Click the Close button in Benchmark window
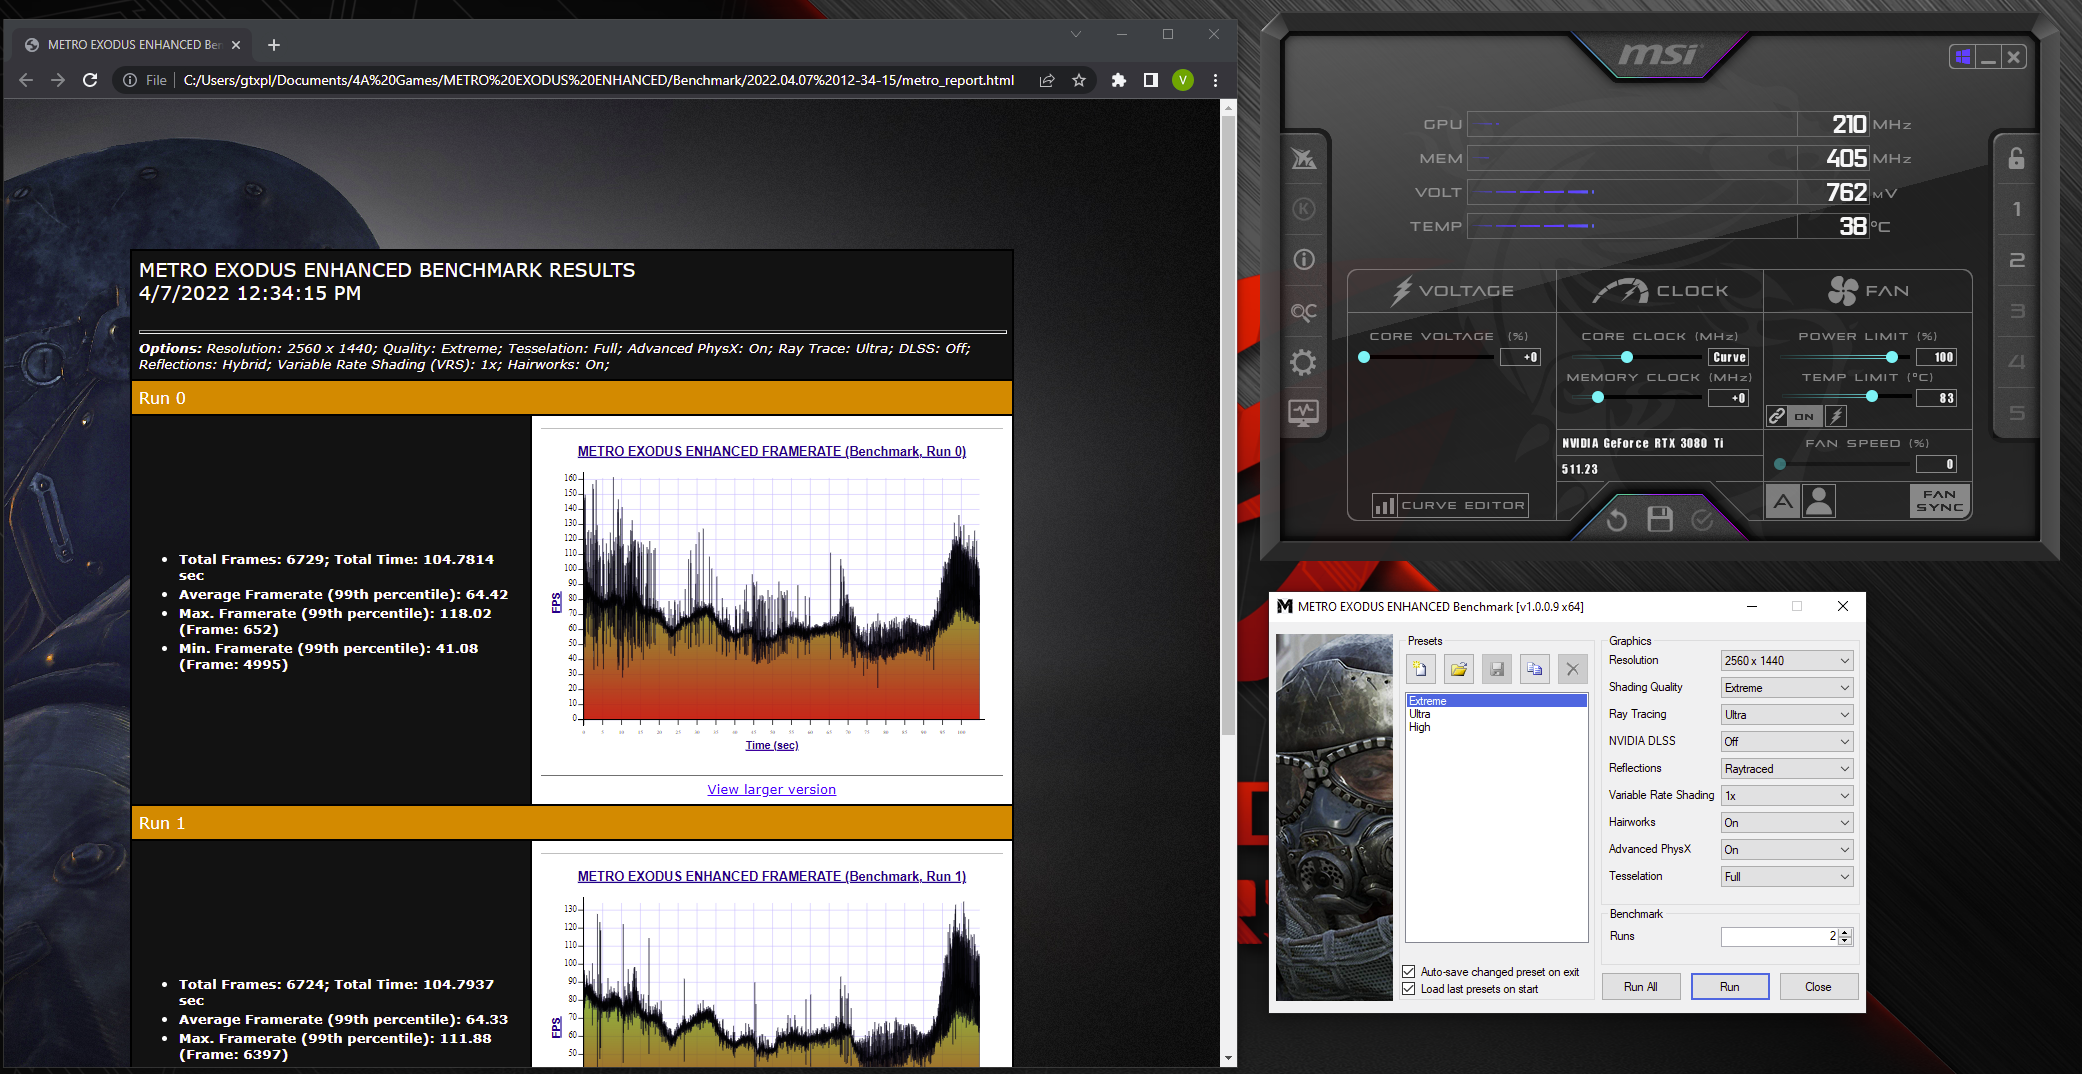Screen dimensions: 2082x1074 coord(1818,987)
